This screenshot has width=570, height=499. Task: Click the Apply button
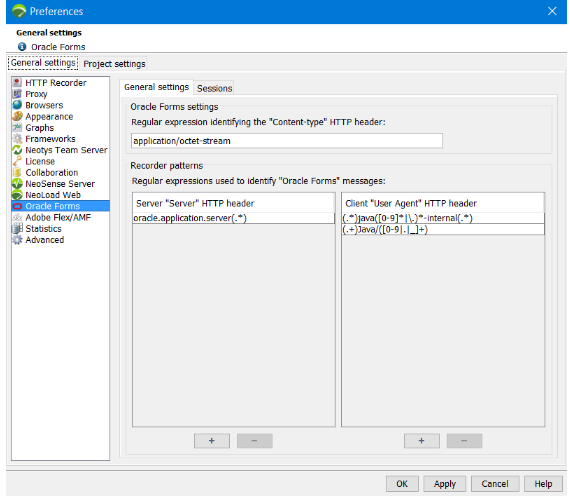point(445,484)
